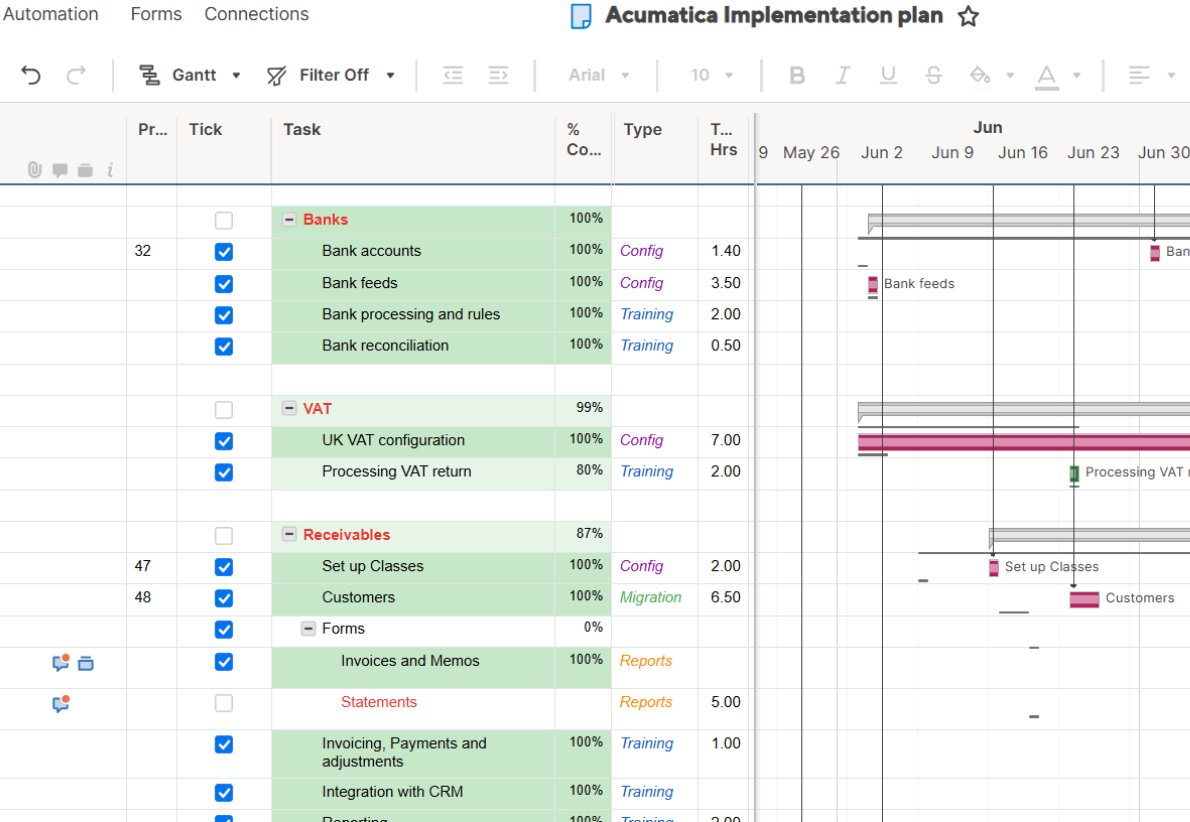1190x822 pixels.
Task: Collapse the Banks task group
Action: click(x=289, y=220)
